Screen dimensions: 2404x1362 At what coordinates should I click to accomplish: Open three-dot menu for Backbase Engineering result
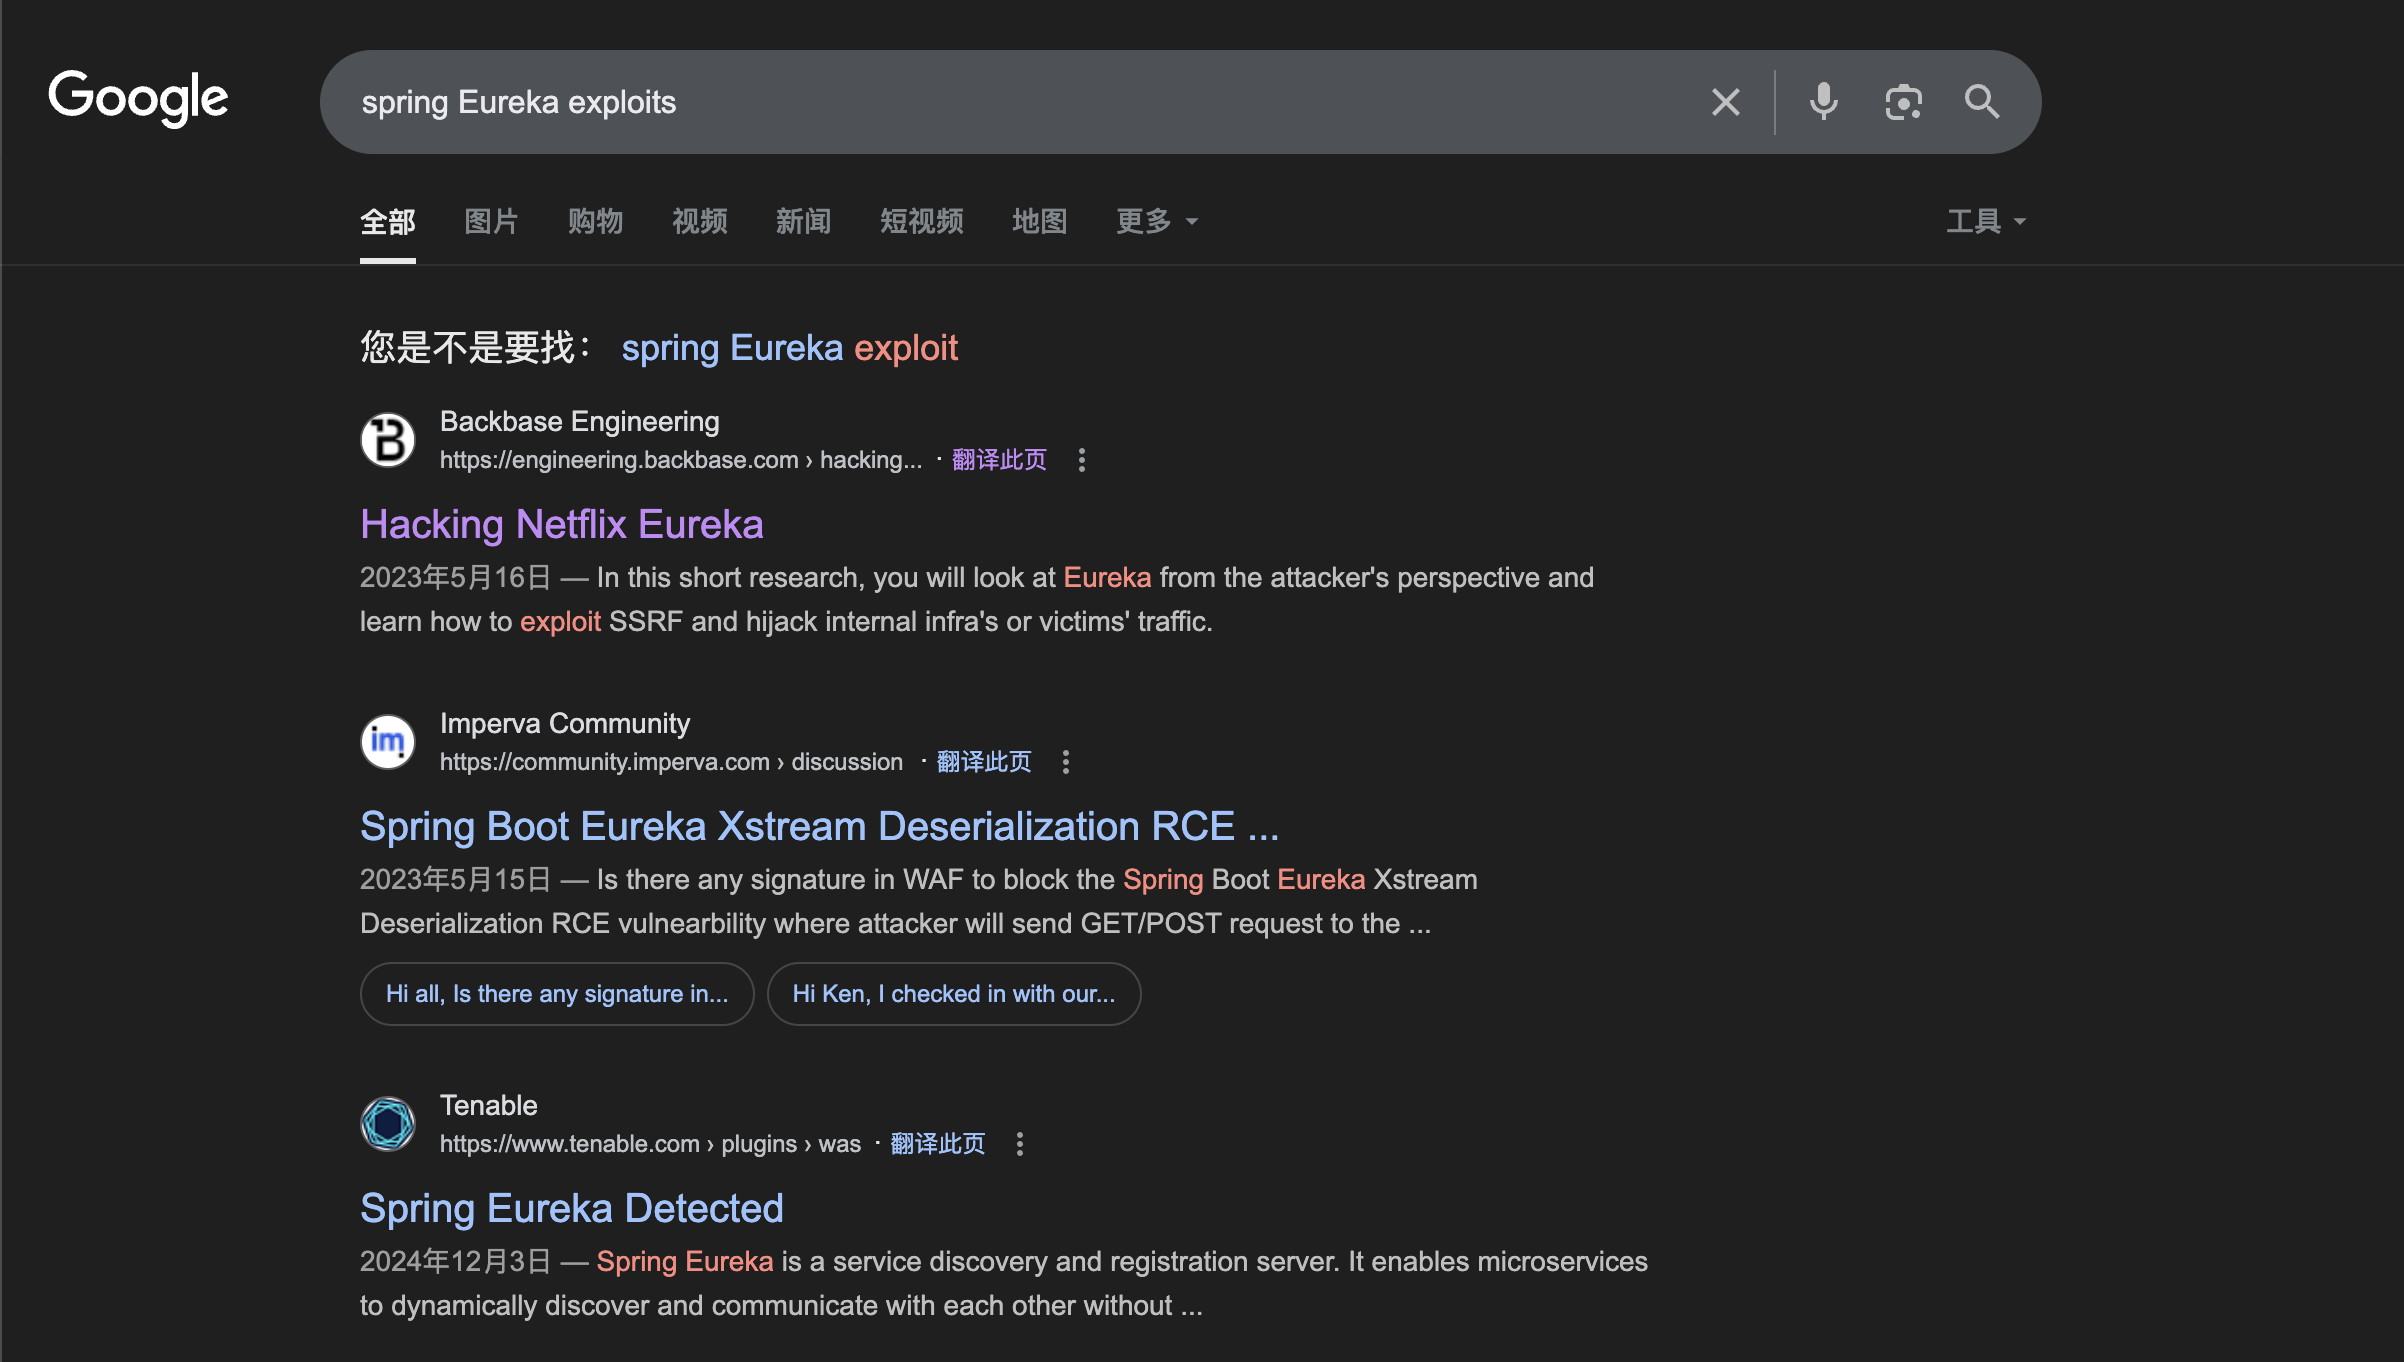[x=1081, y=460]
